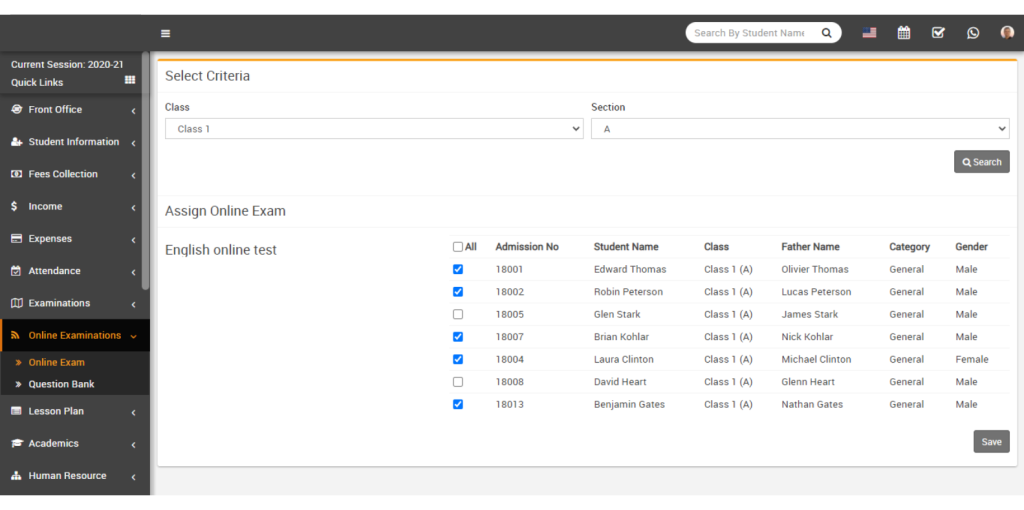The height and width of the screenshot is (510, 1024).
Task: Open the Section dropdown
Action: pos(800,129)
